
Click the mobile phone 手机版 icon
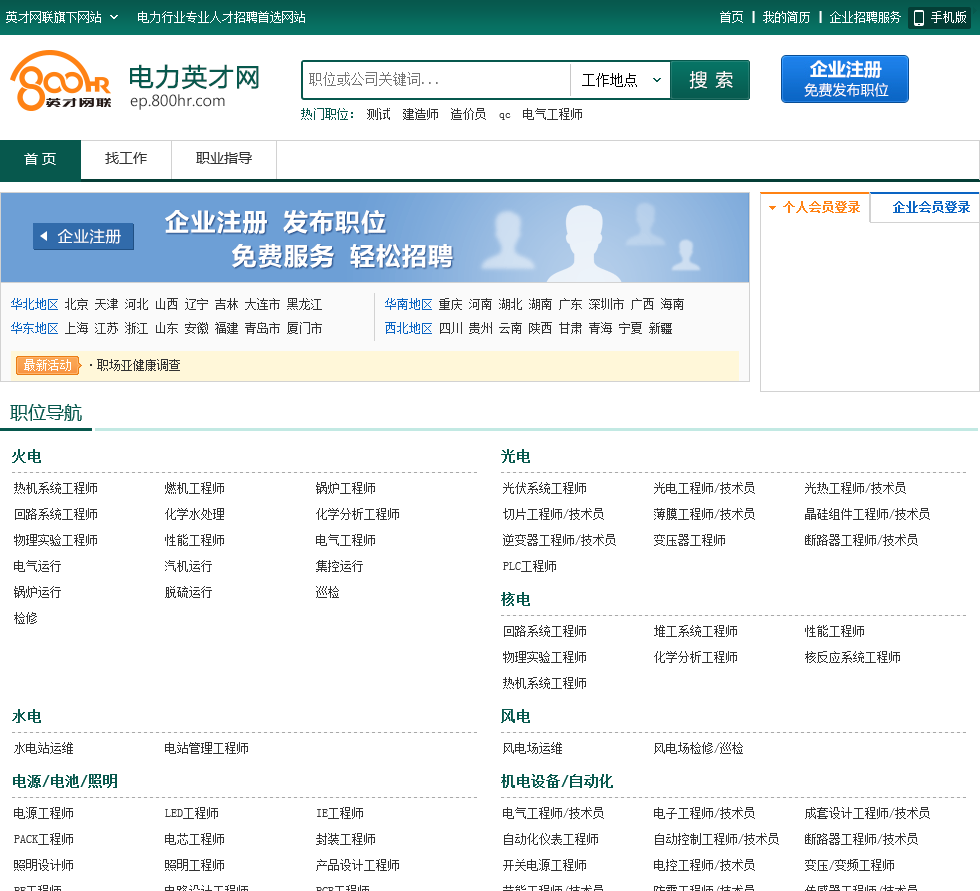pyautogui.click(x=919, y=17)
